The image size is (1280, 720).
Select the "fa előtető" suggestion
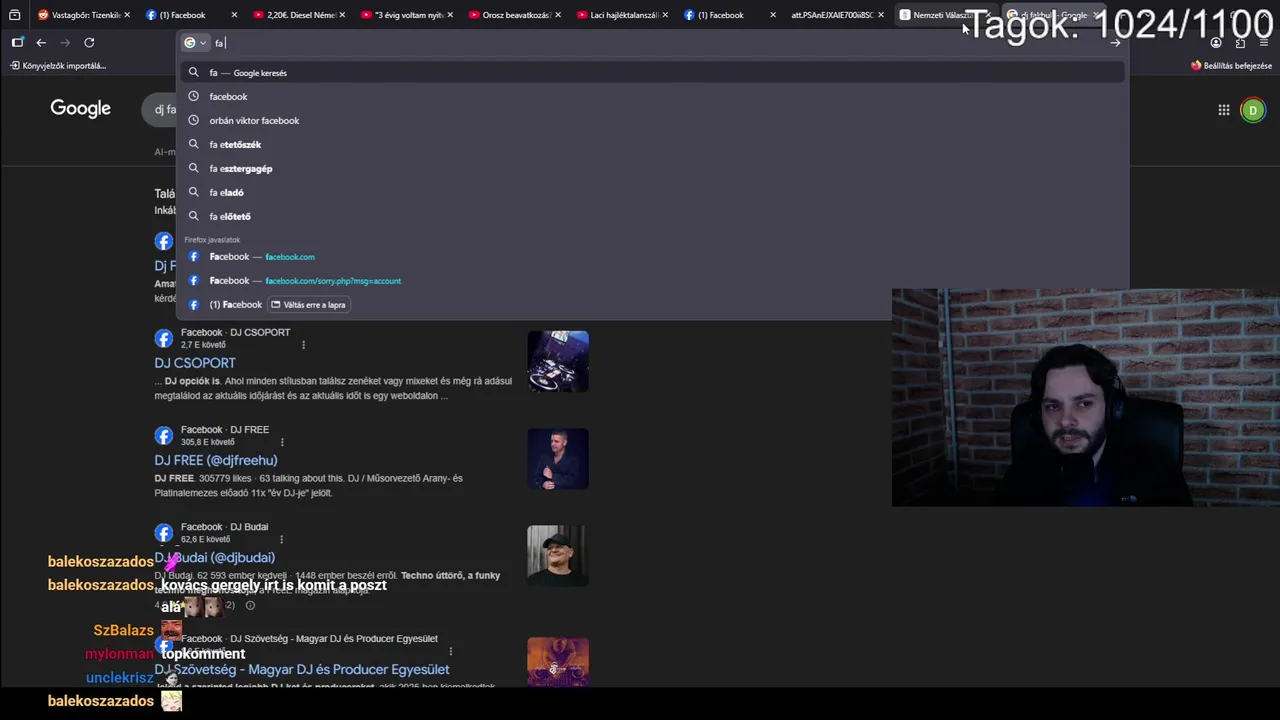652,217
